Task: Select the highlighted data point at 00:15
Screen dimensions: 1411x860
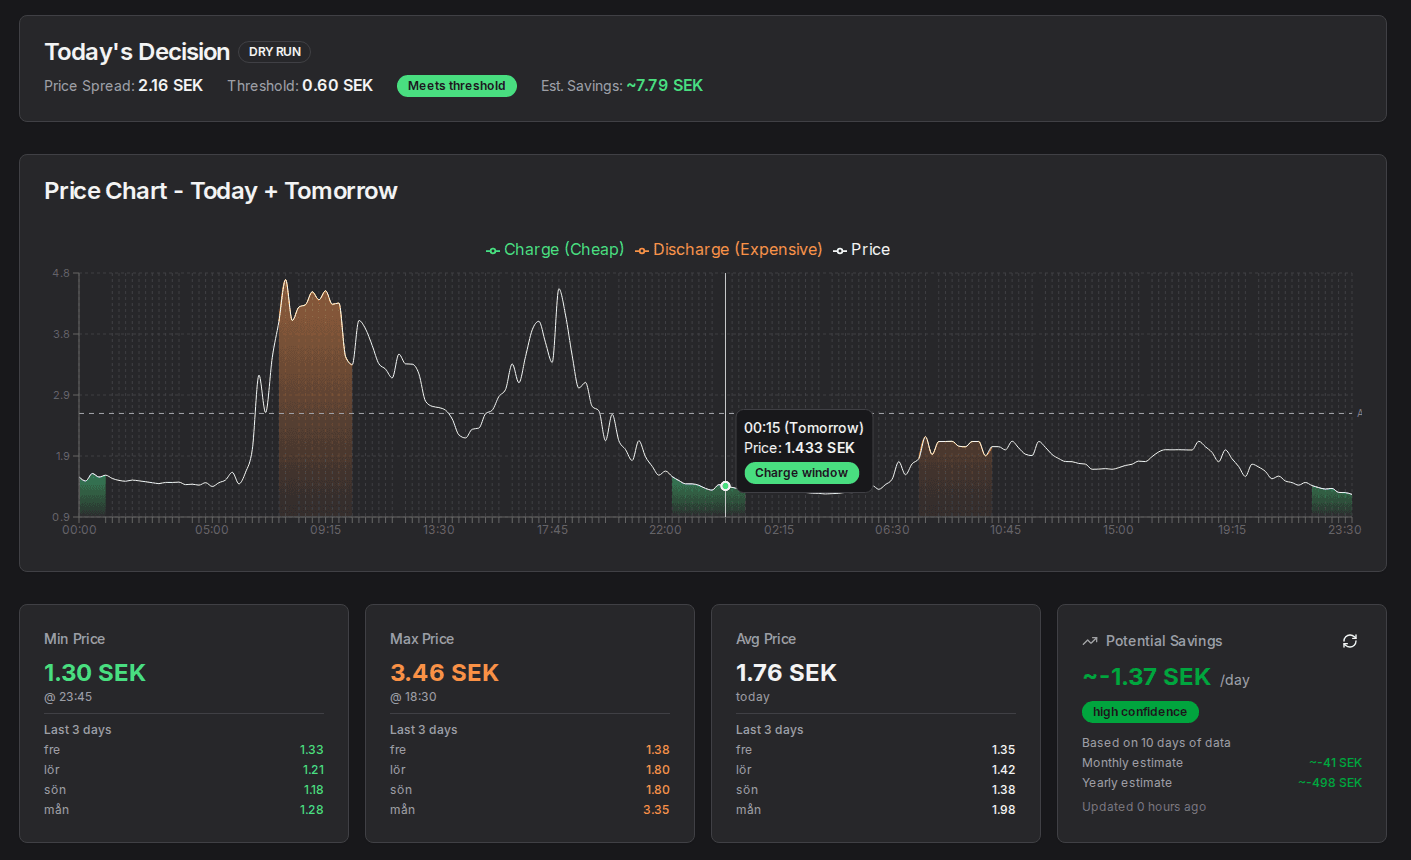Action: click(724, 486)
